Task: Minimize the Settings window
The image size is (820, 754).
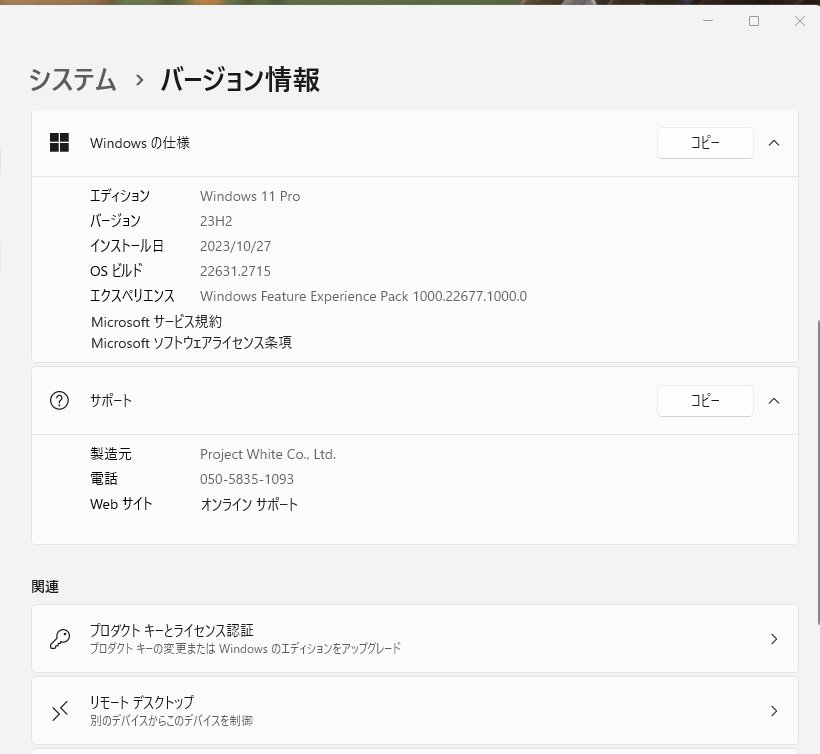Action: point(708,21)
